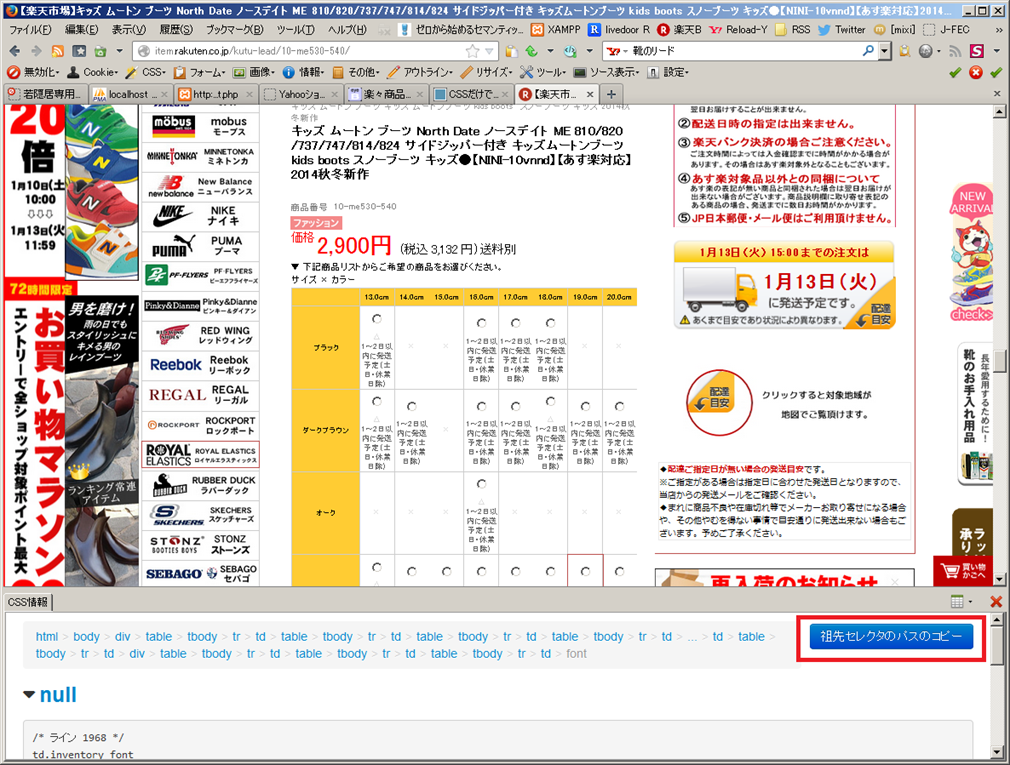Screen dimensions: 1010x765
Task: Open the search history dropdown arrow
Action: [x=885, y=51]
